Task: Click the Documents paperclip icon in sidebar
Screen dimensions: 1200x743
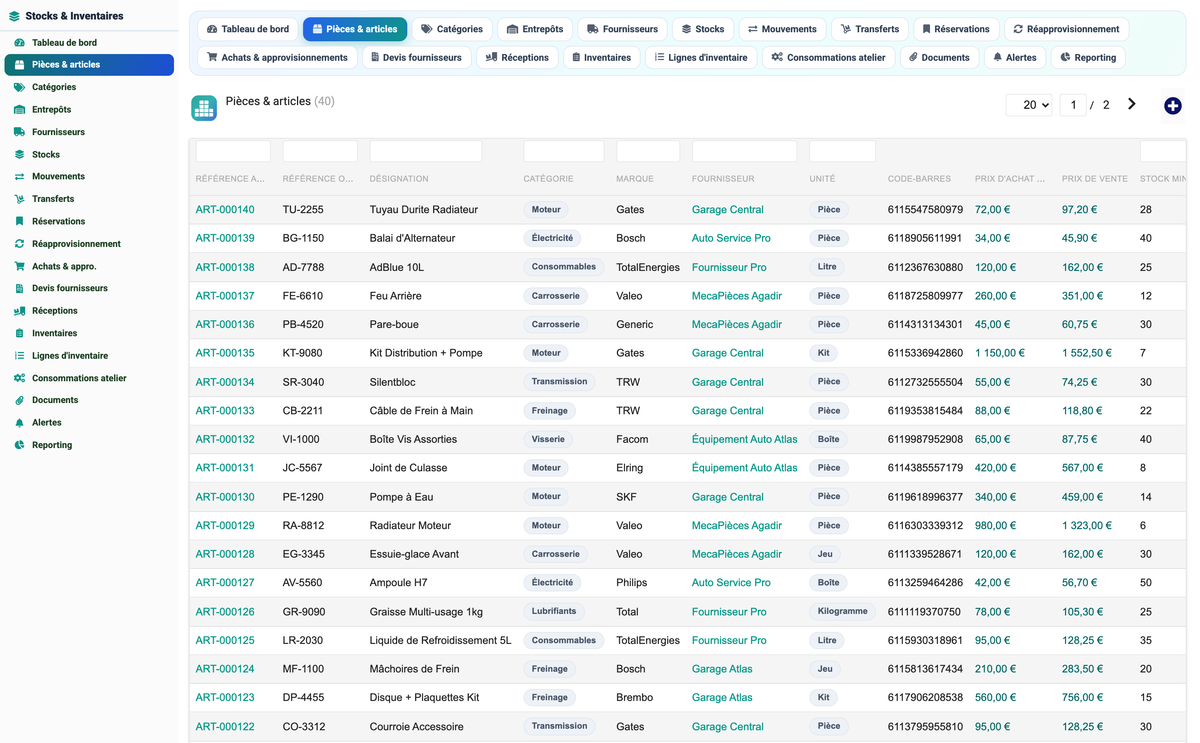Action: click(x=19, y=400)
